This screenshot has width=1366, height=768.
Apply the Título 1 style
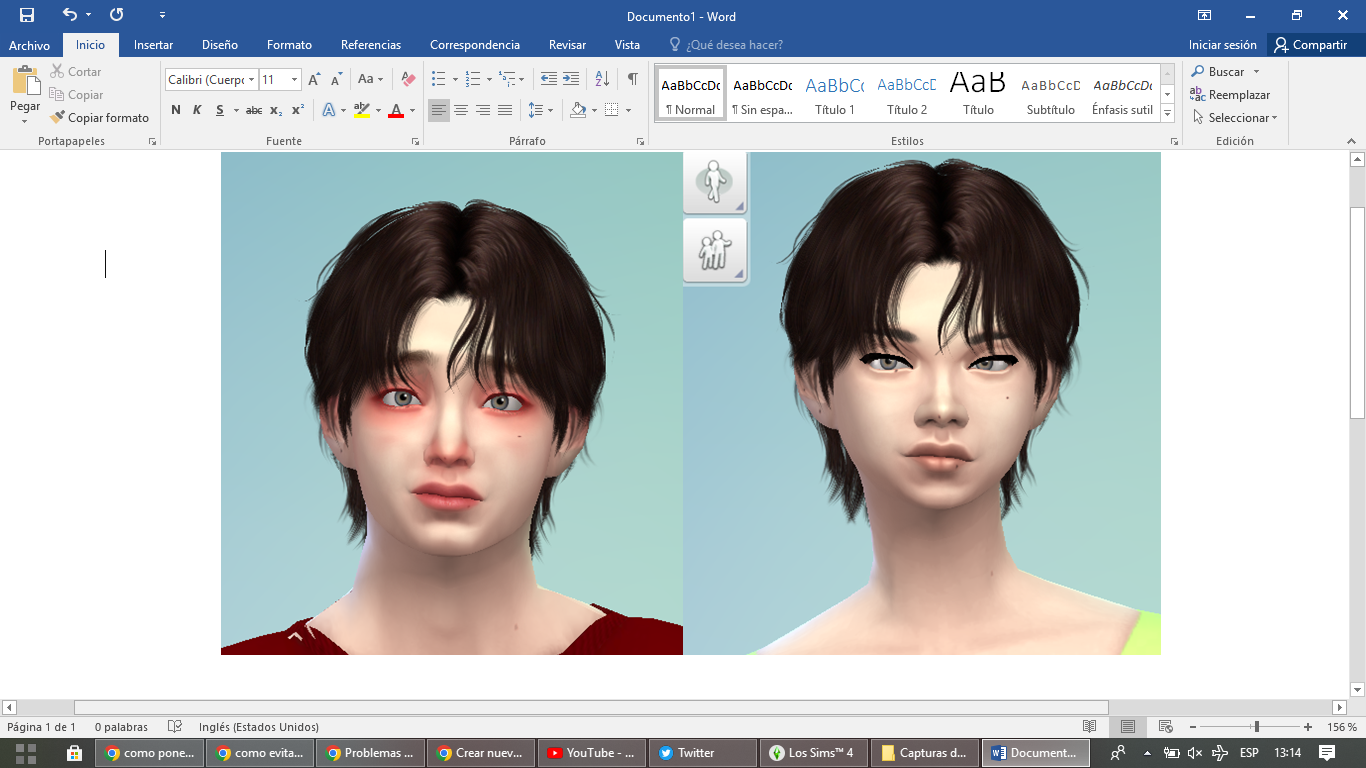(835, 95)
